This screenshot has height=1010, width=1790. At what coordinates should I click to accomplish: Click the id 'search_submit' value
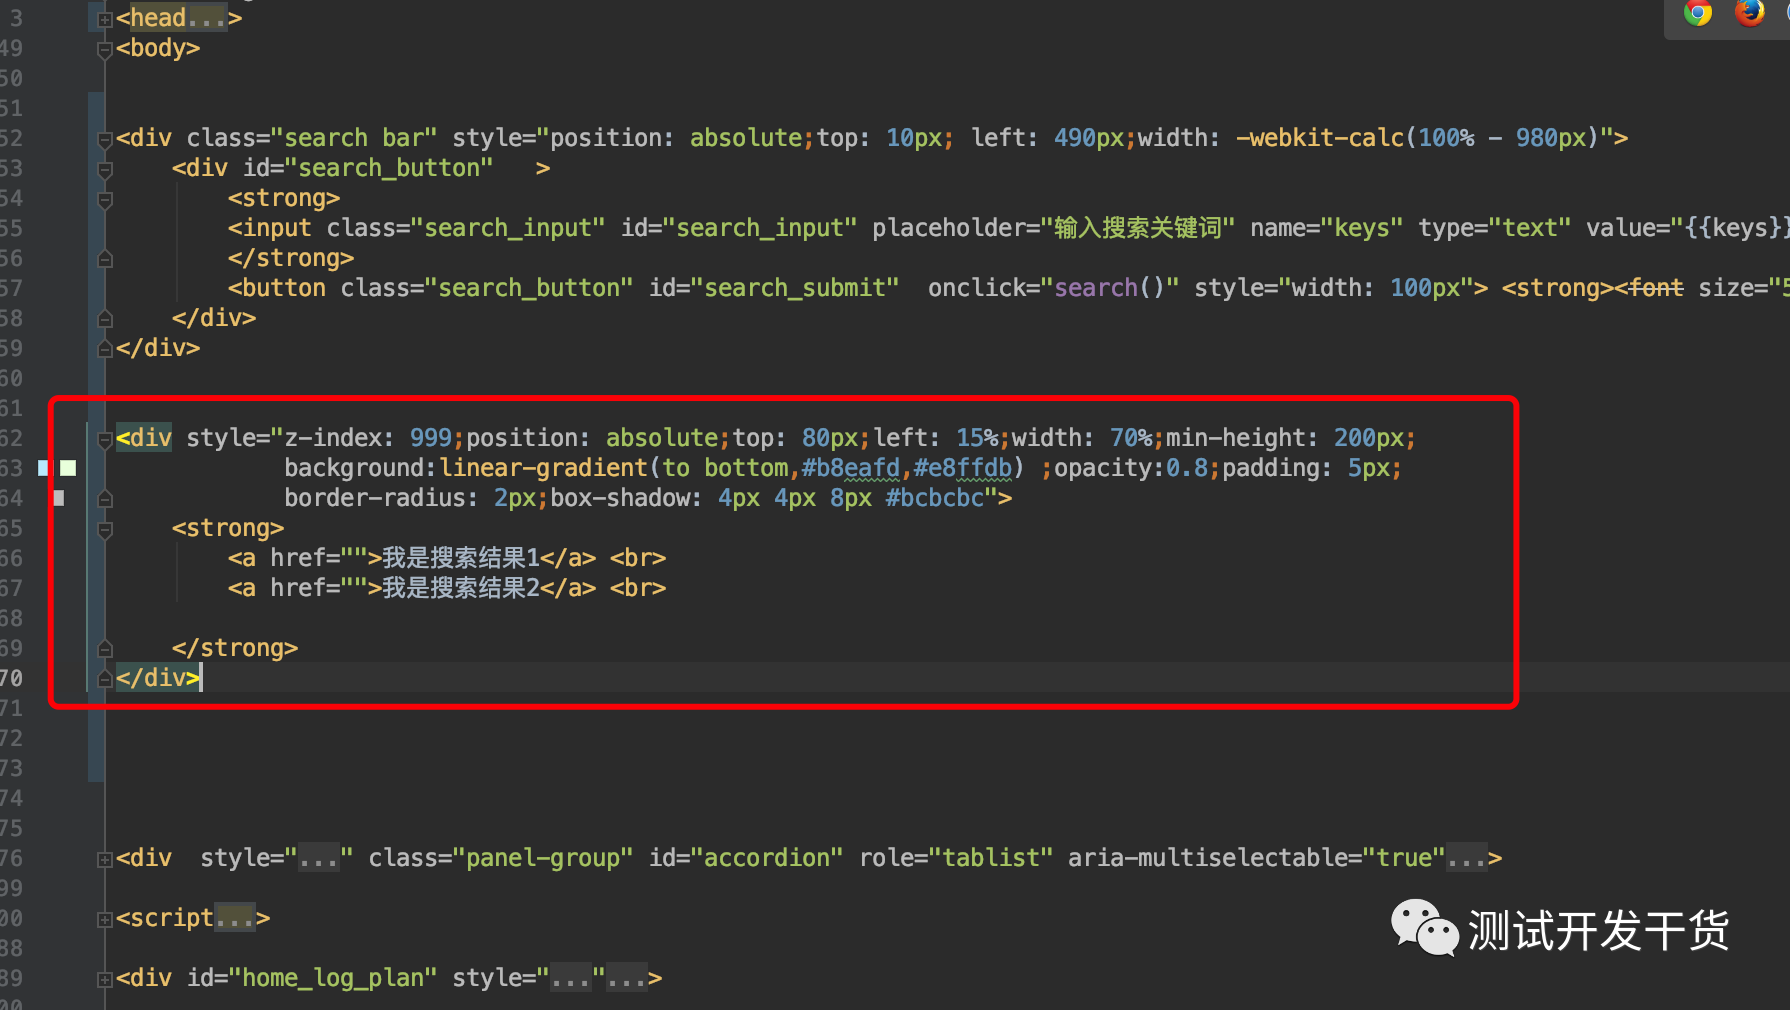(x=795, y=288)
